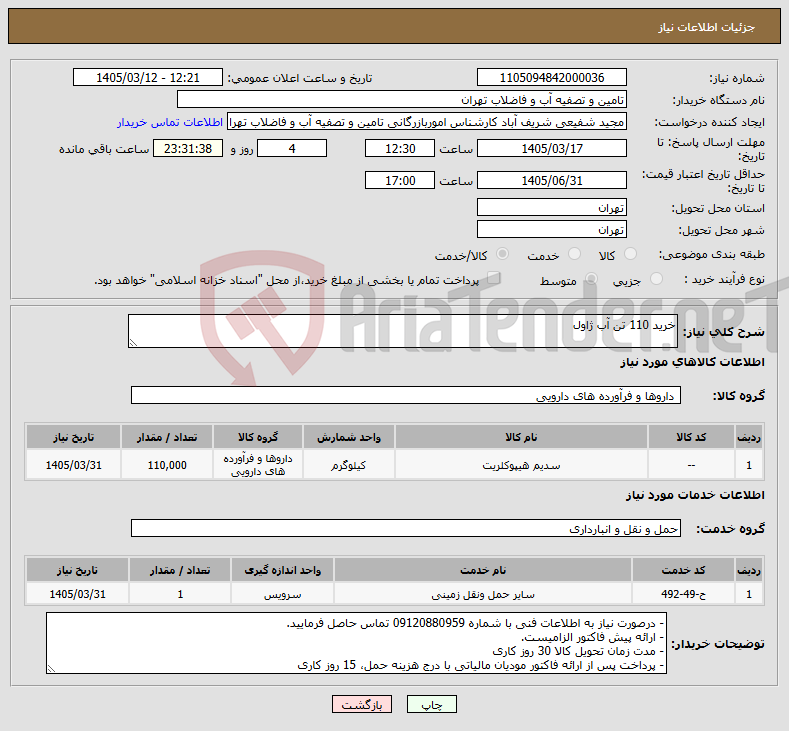Click the نام خدمت column header
This screenshot has width=789, height=731.
click(x=483, y=571)
